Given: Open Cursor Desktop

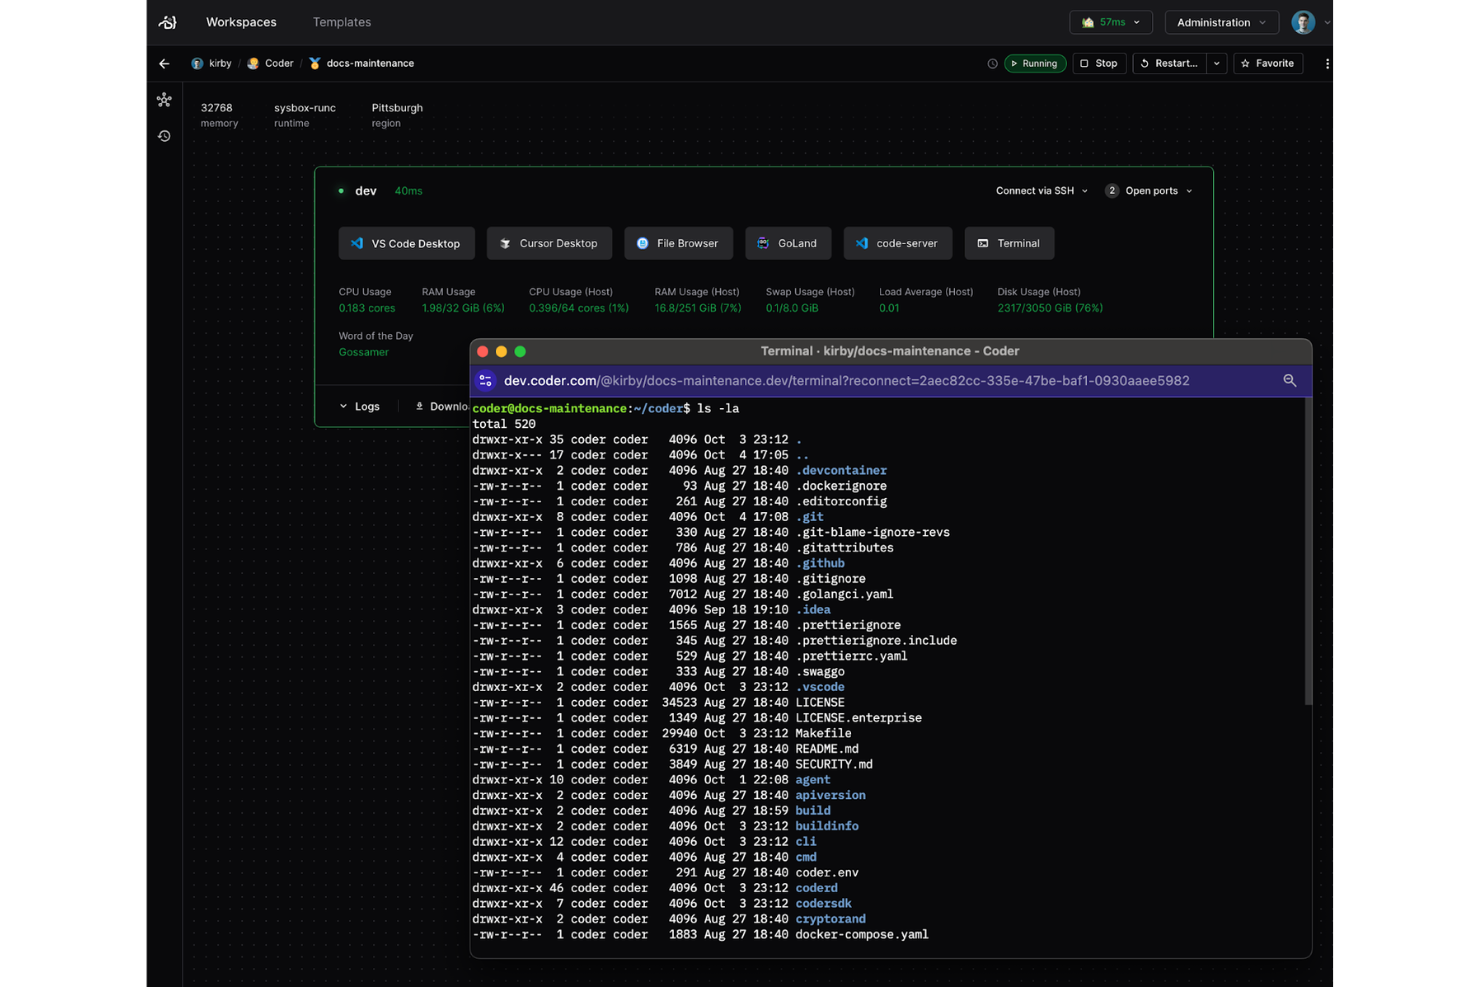Looking at the screenshot, I should coord(549,243).
